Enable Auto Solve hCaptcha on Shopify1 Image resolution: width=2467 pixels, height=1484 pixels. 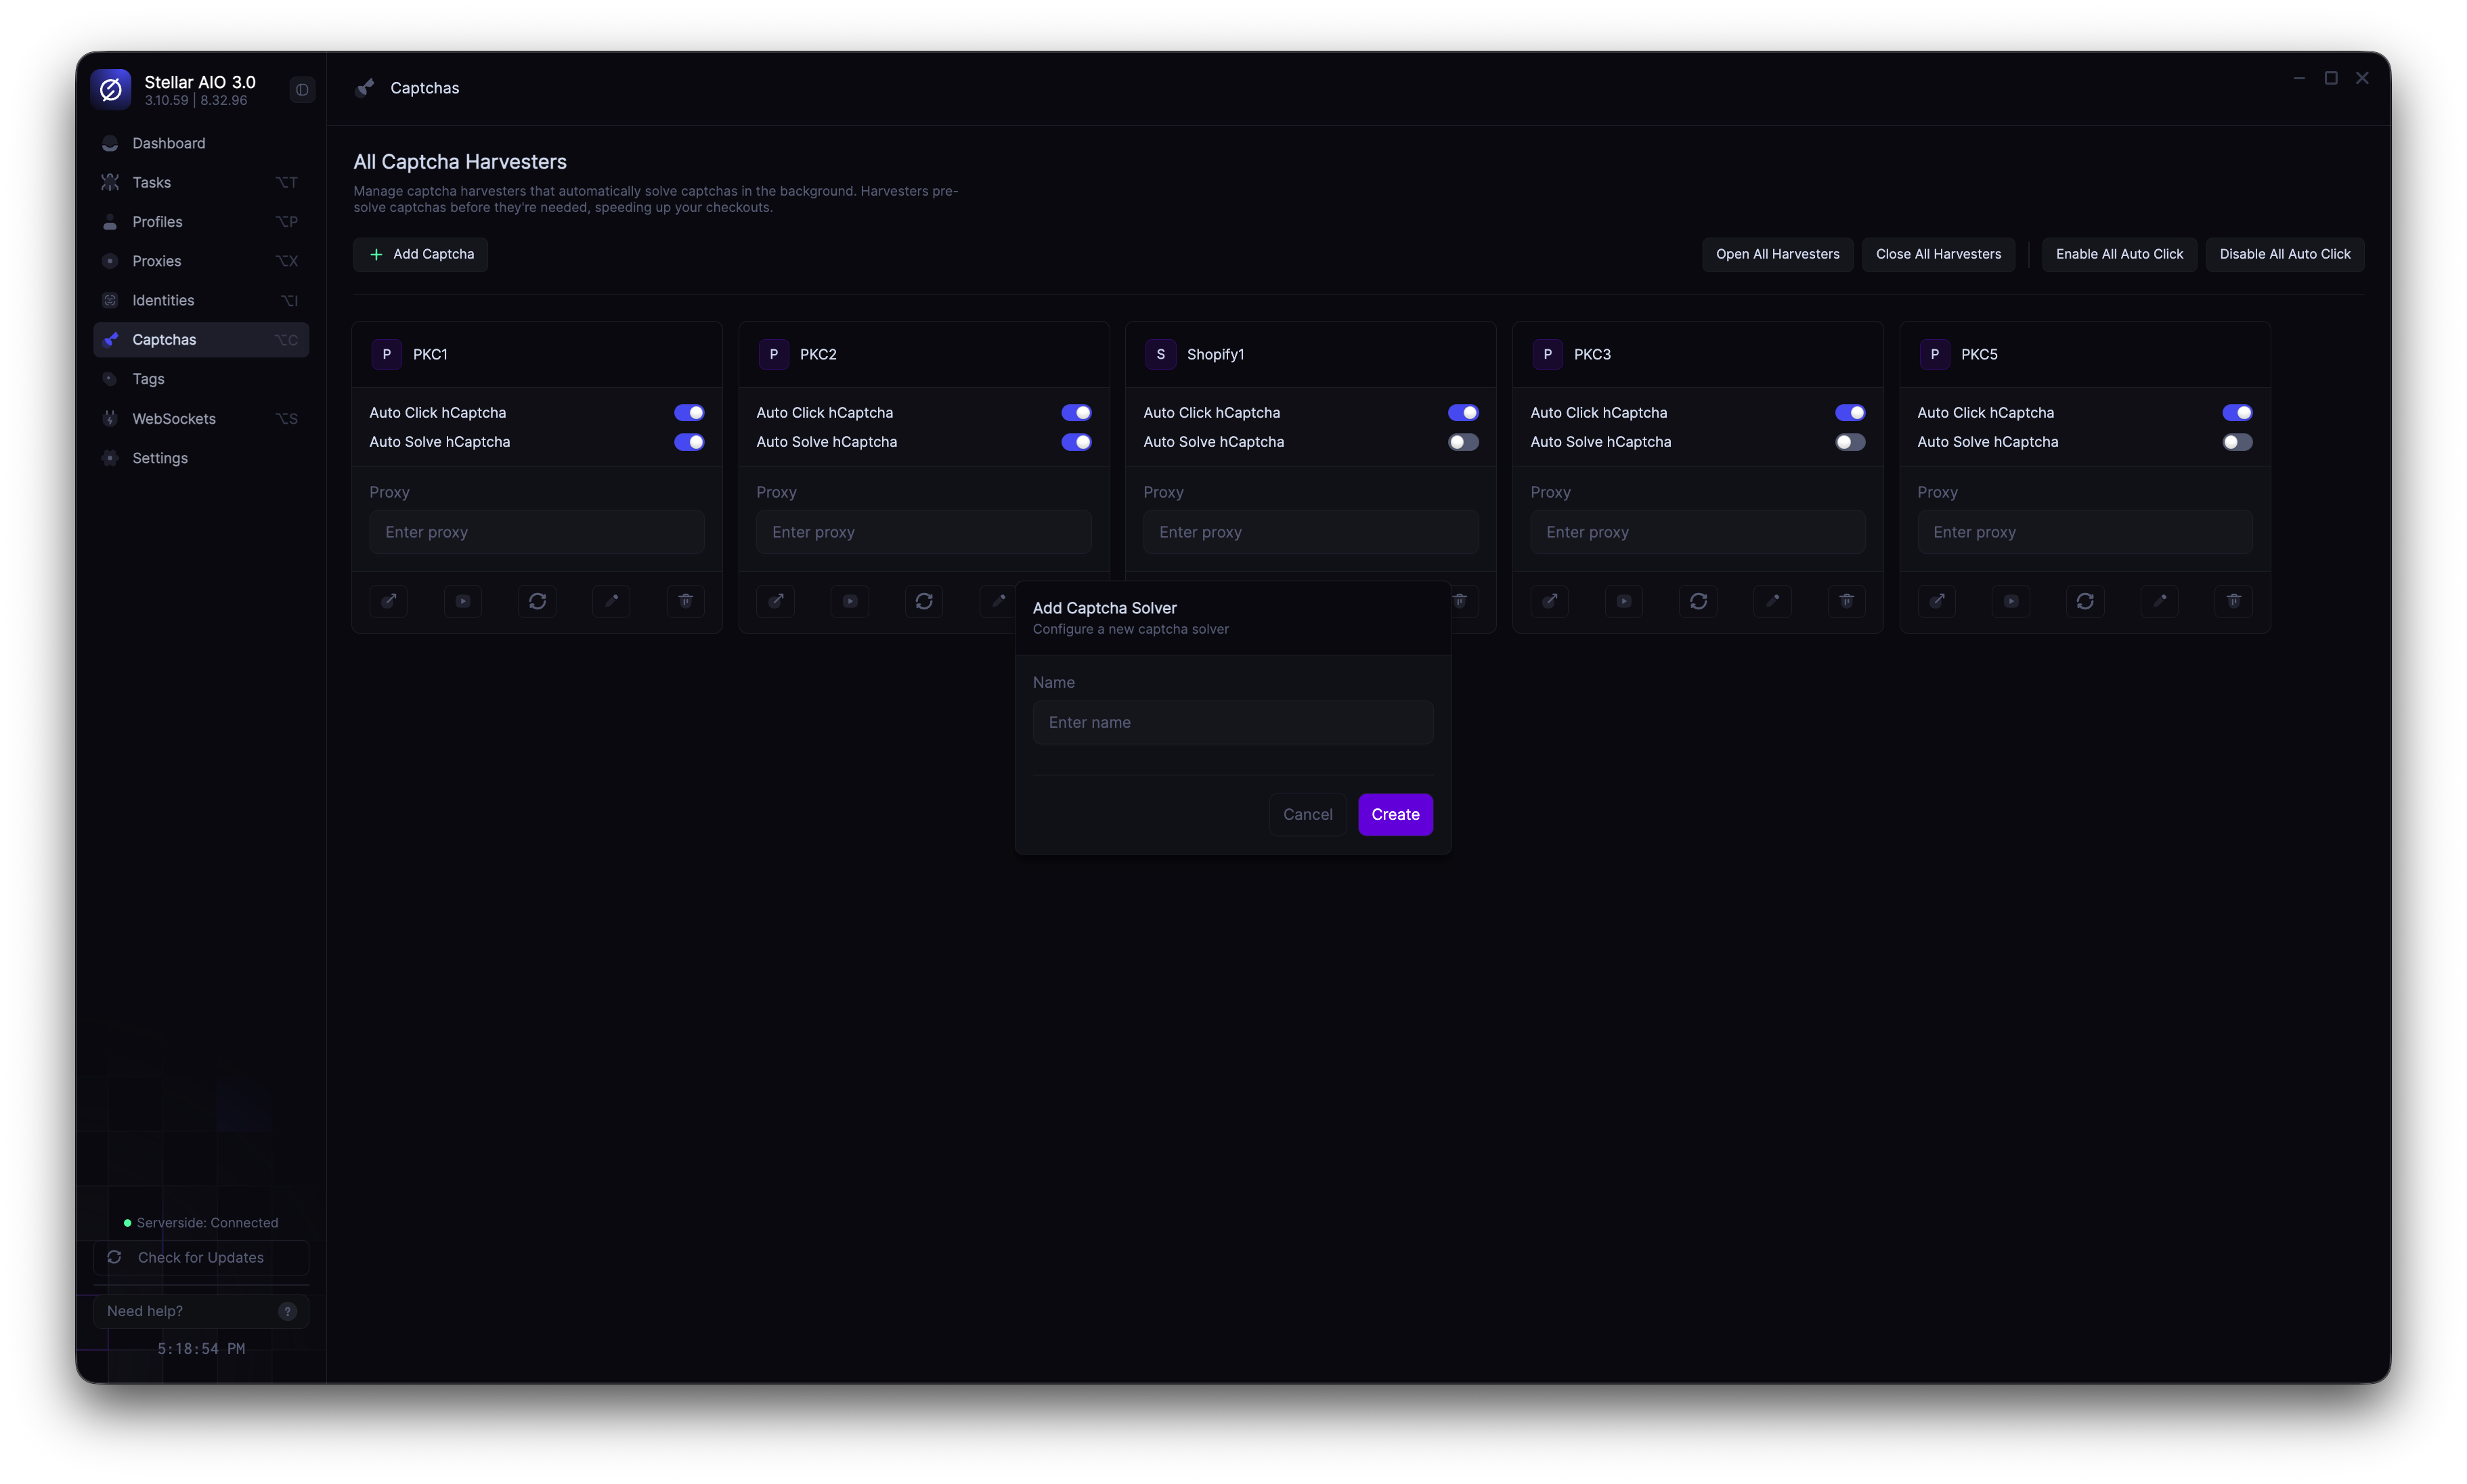click(1462, 442)
